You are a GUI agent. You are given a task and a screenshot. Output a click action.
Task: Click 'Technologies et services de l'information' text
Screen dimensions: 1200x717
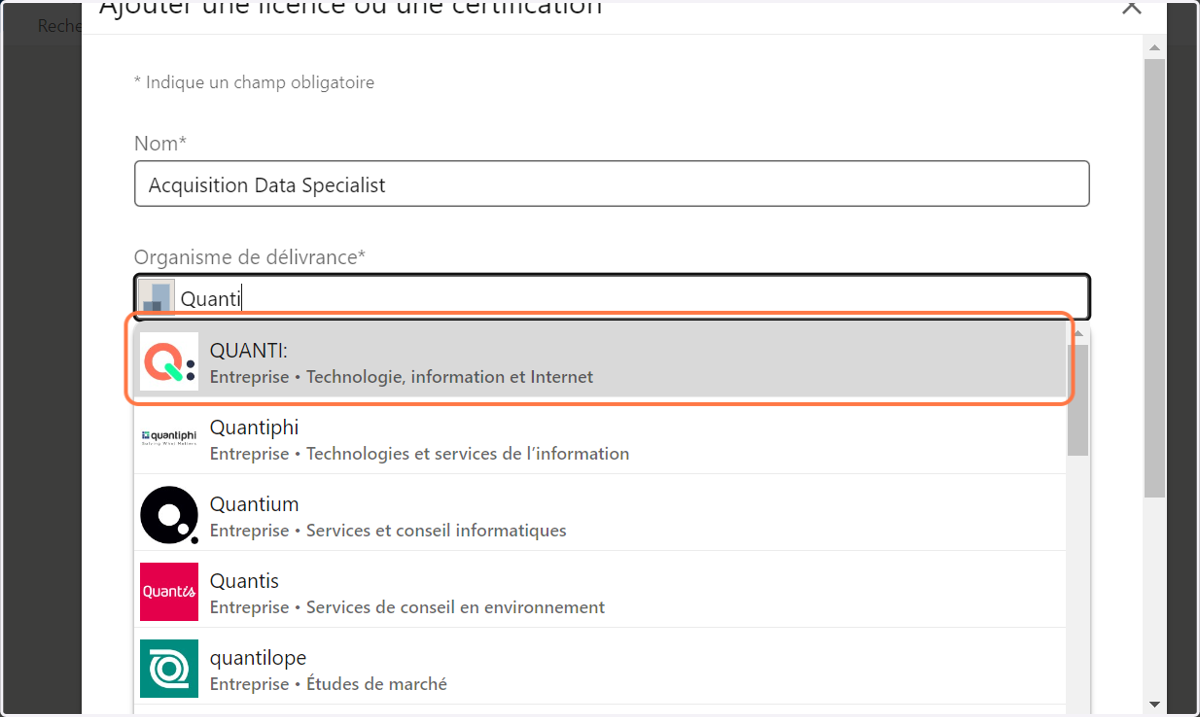(x=468, y=453)
